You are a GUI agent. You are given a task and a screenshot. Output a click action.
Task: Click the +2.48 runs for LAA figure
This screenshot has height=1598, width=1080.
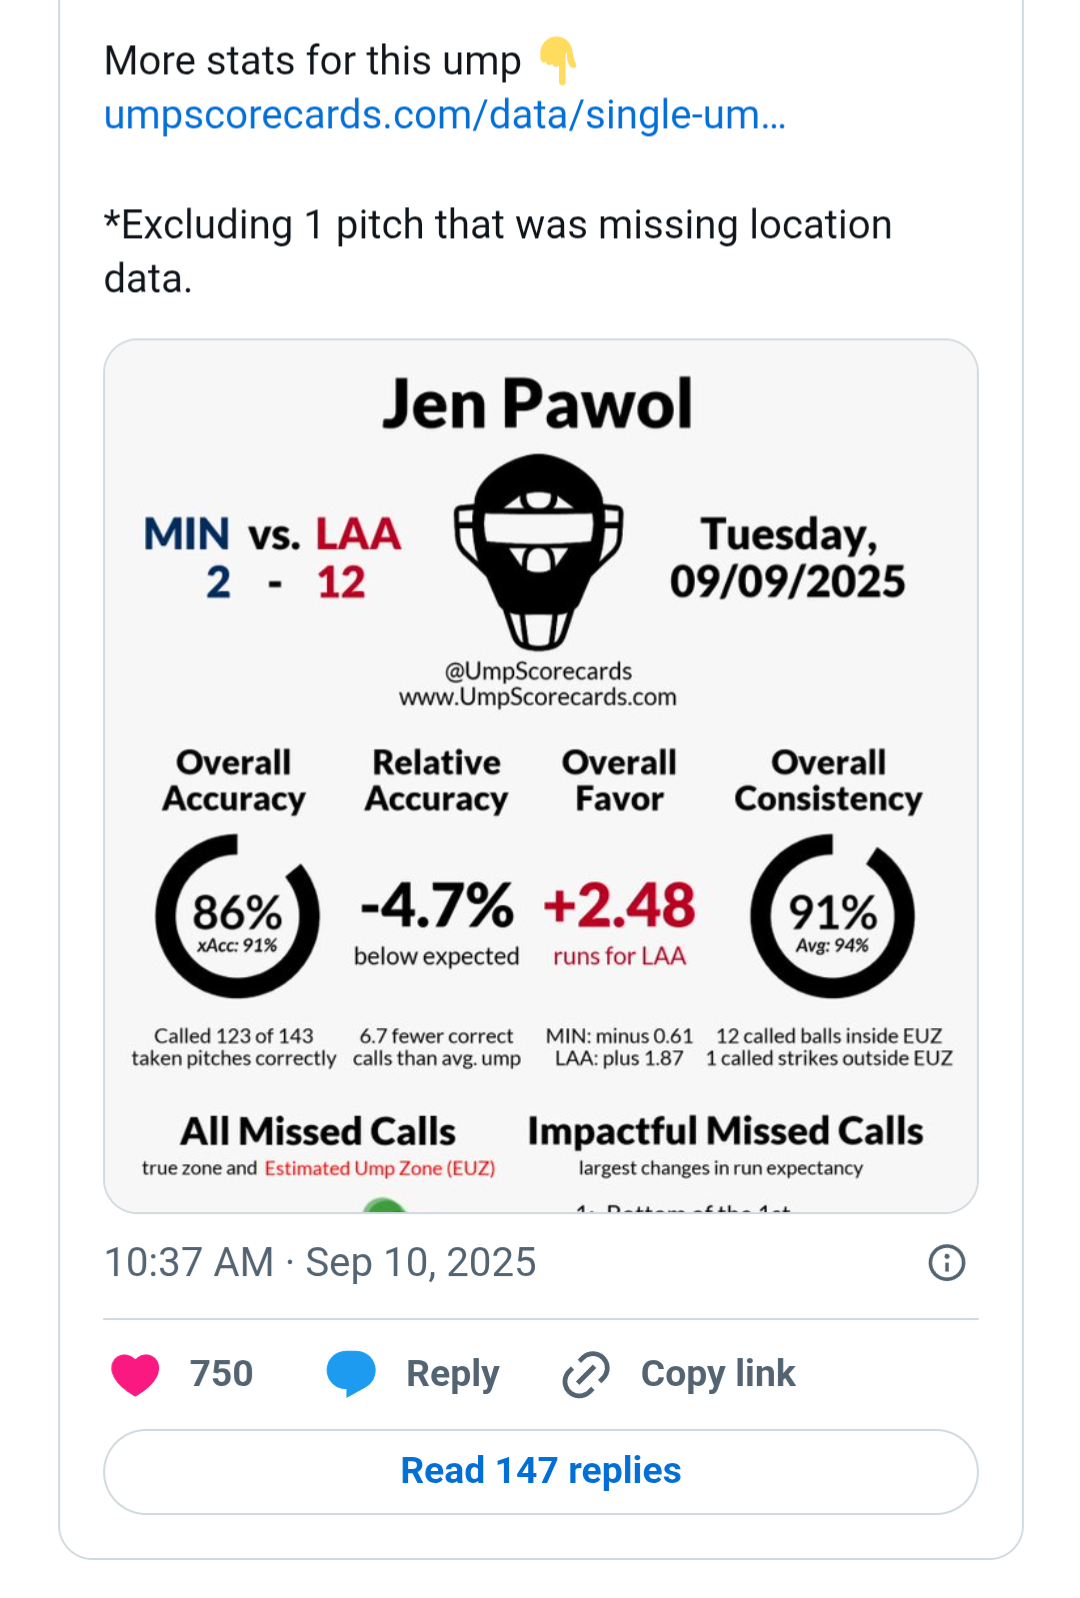(619, 906)
